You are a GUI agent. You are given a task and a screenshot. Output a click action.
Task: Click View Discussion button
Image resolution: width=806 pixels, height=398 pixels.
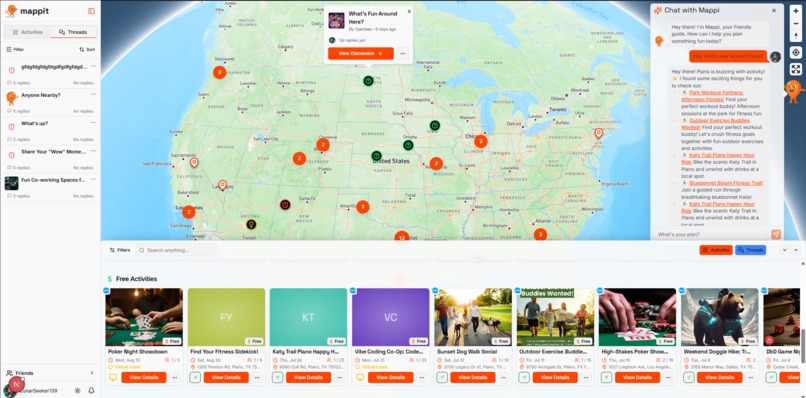pos(360,53)
